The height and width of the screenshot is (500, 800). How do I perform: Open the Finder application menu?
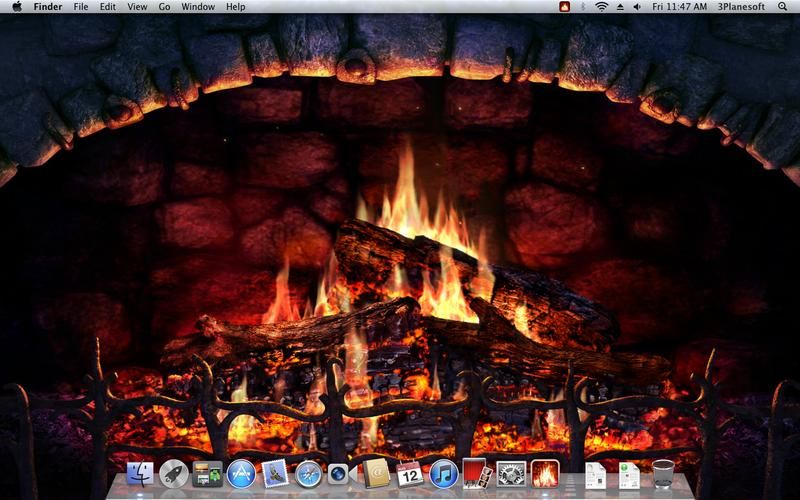[47, 7]
